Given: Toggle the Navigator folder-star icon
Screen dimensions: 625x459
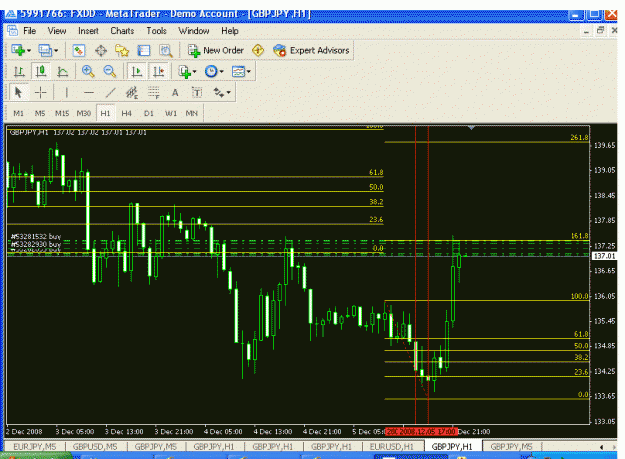Looking at the screenshot, I should point(122,51).
